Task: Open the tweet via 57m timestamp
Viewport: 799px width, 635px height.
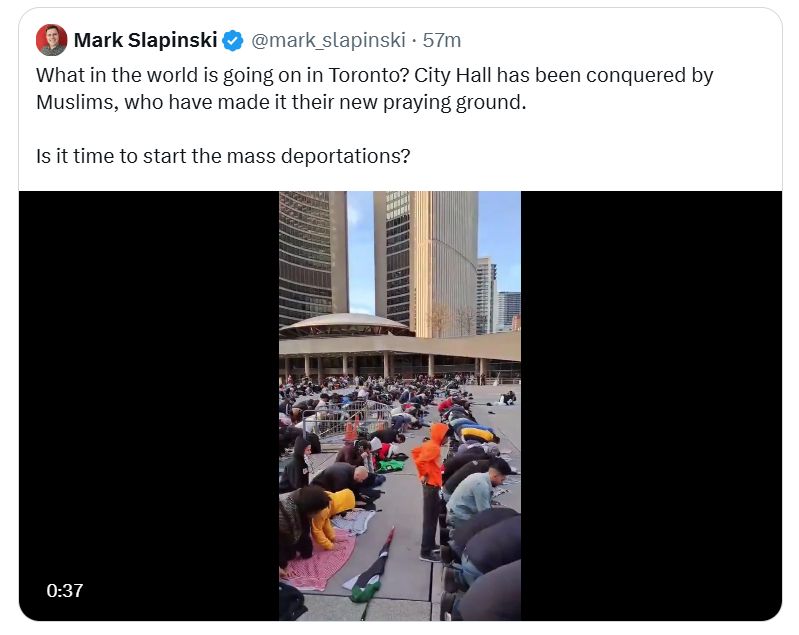Action: pyautogui.click(x=442, y=40)
